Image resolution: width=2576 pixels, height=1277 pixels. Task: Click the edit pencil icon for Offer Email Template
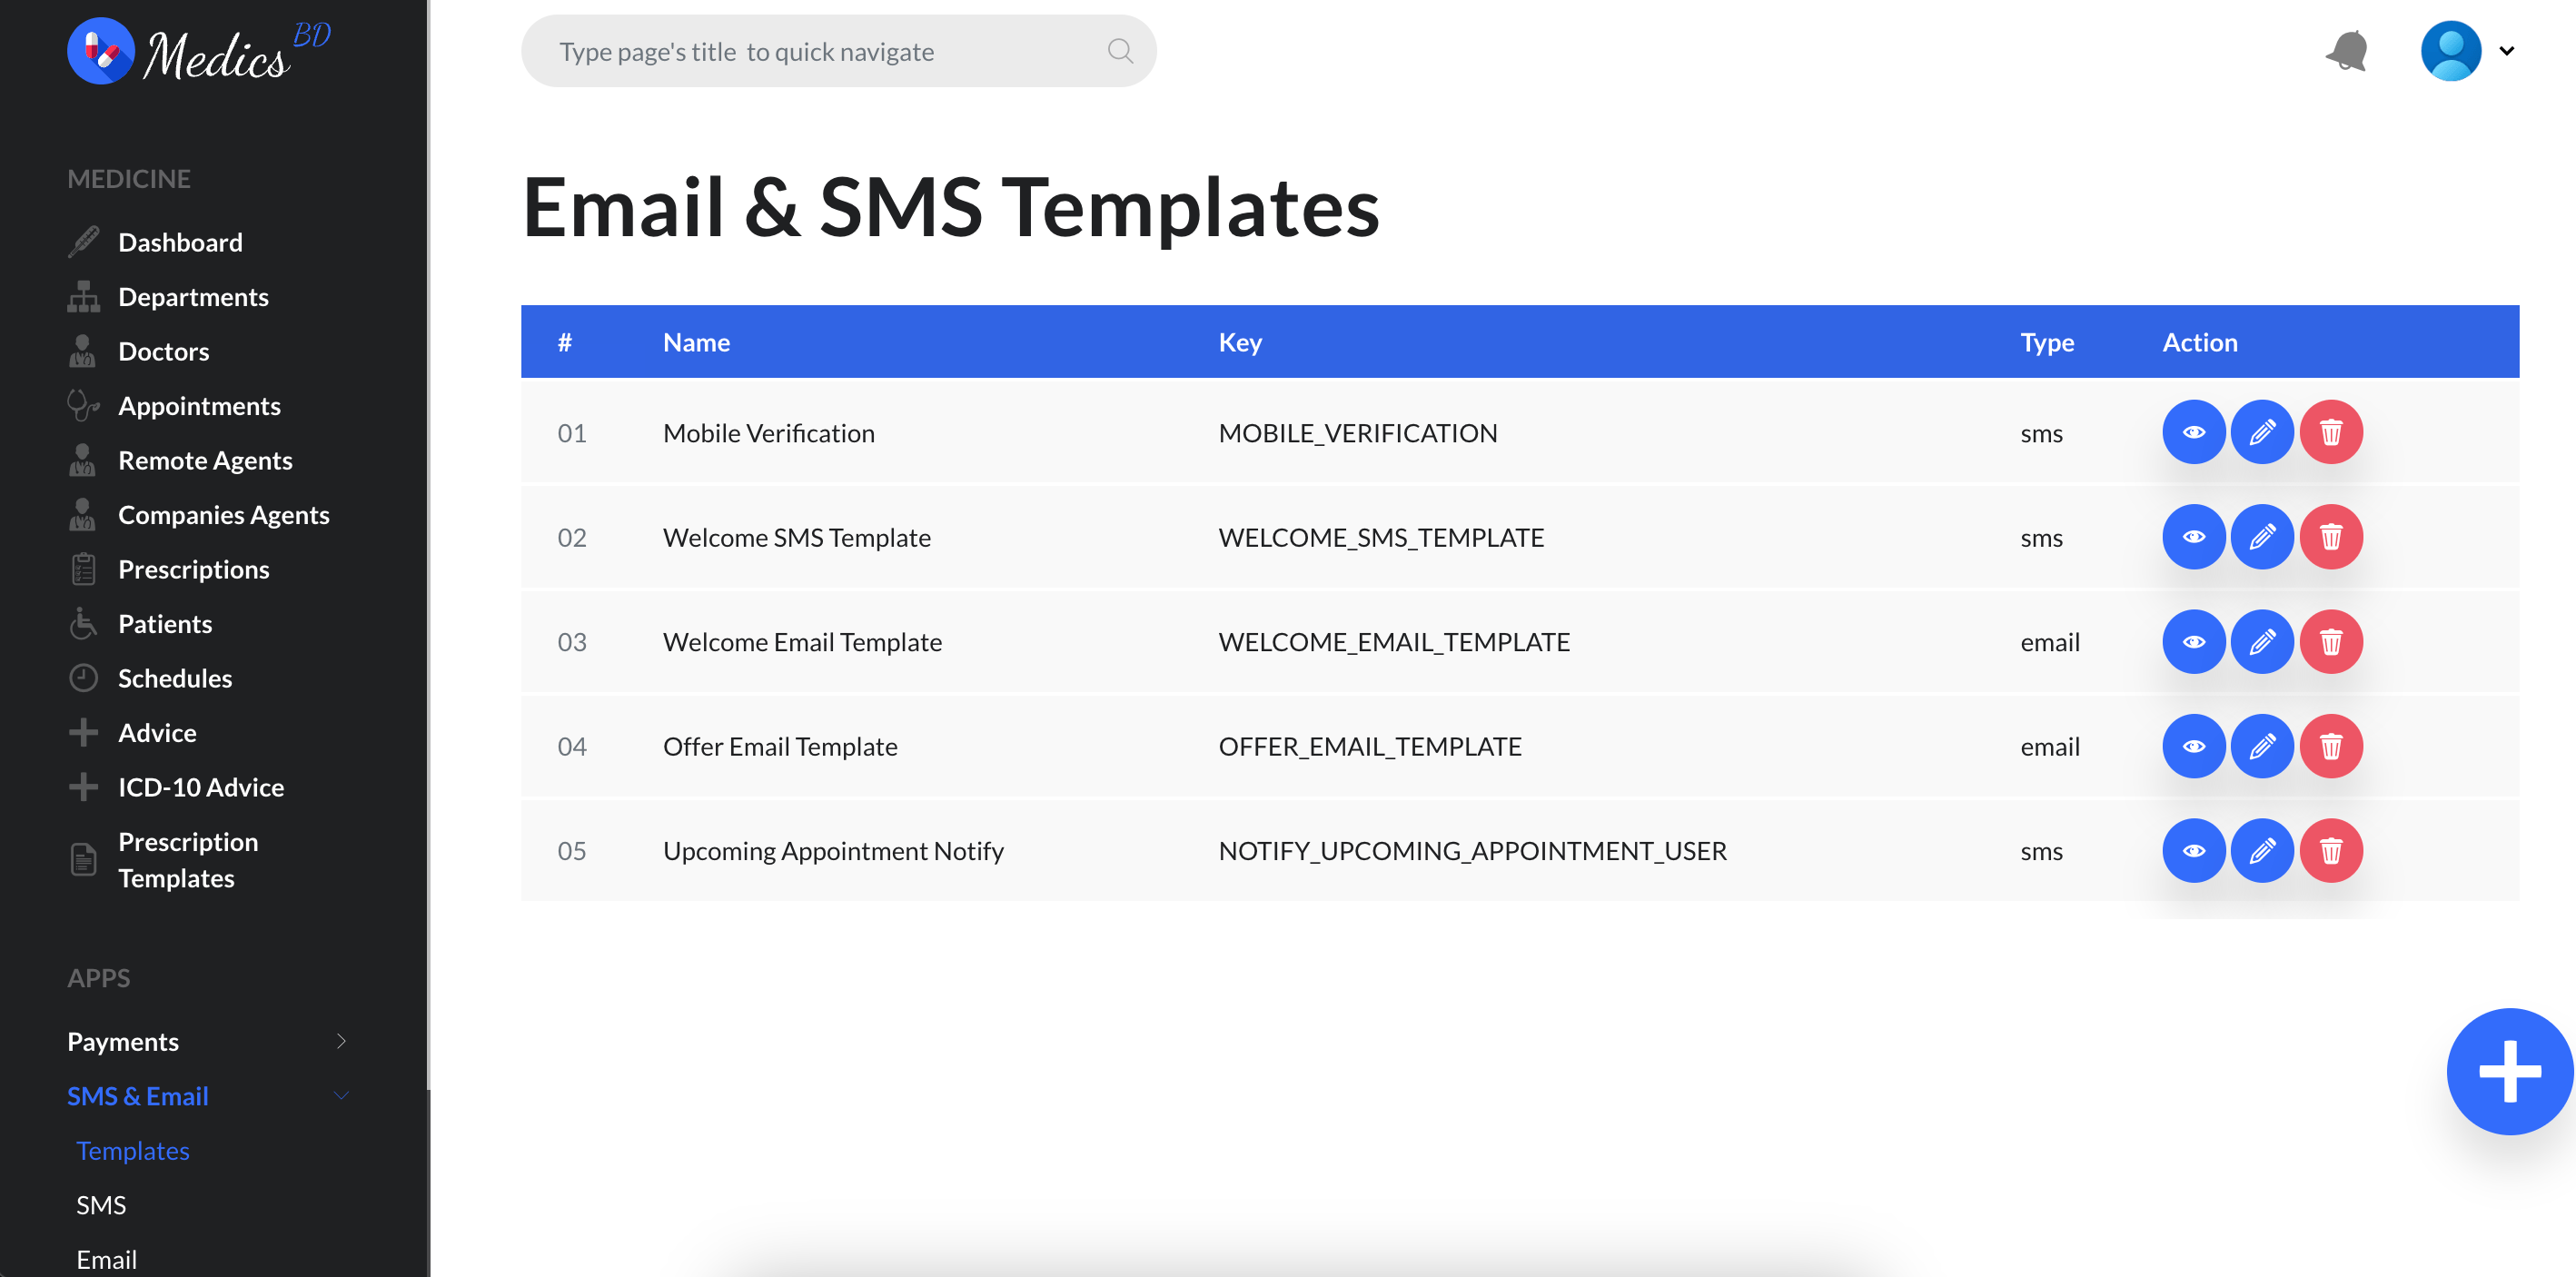pyautogui.click(x=2264, y=747)
